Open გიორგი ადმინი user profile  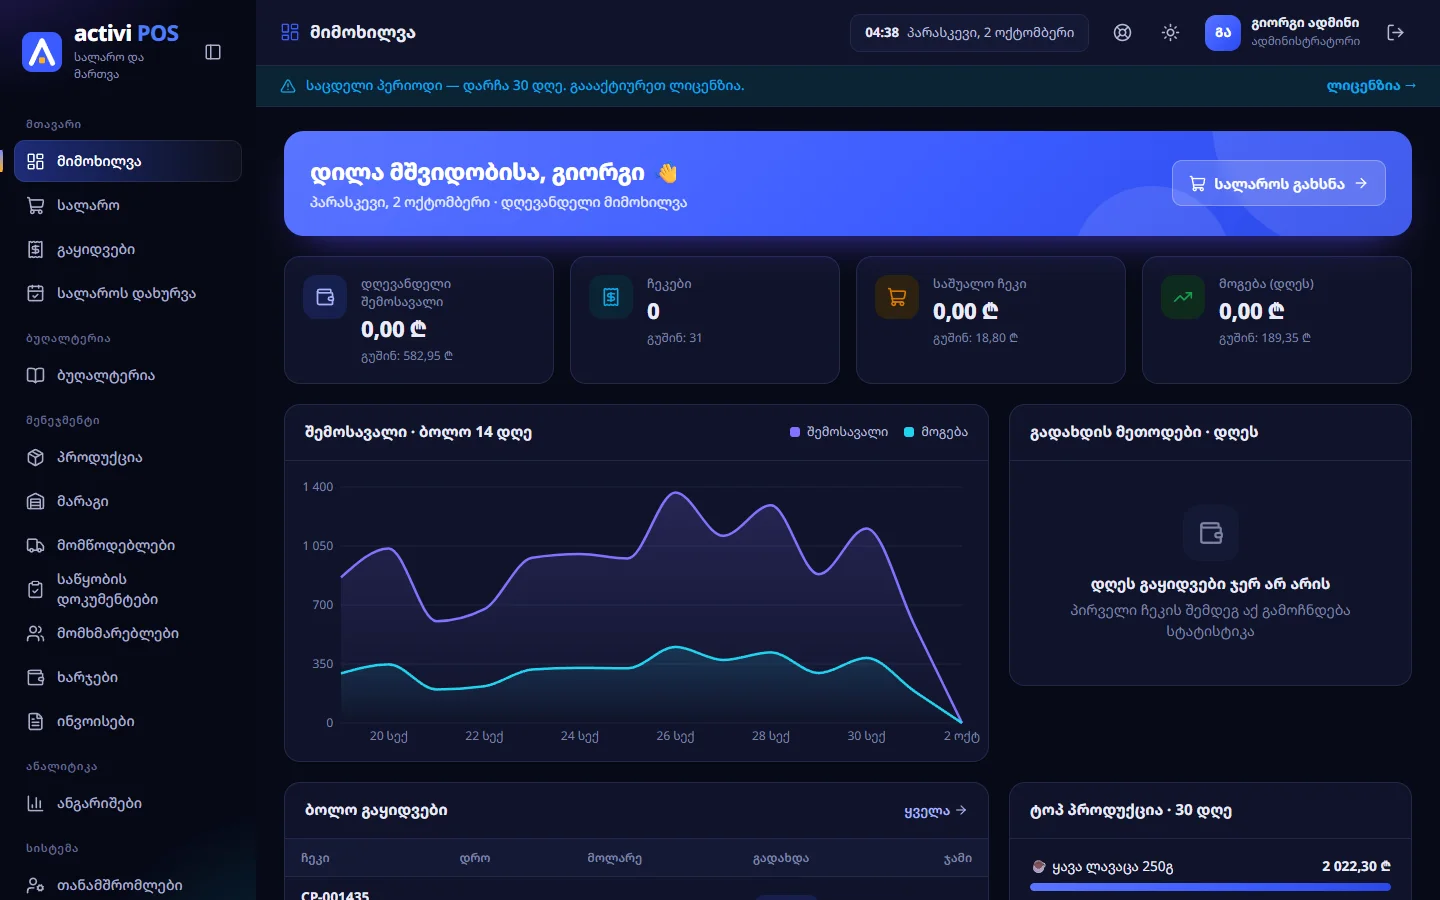click(x=1282, y=33)
